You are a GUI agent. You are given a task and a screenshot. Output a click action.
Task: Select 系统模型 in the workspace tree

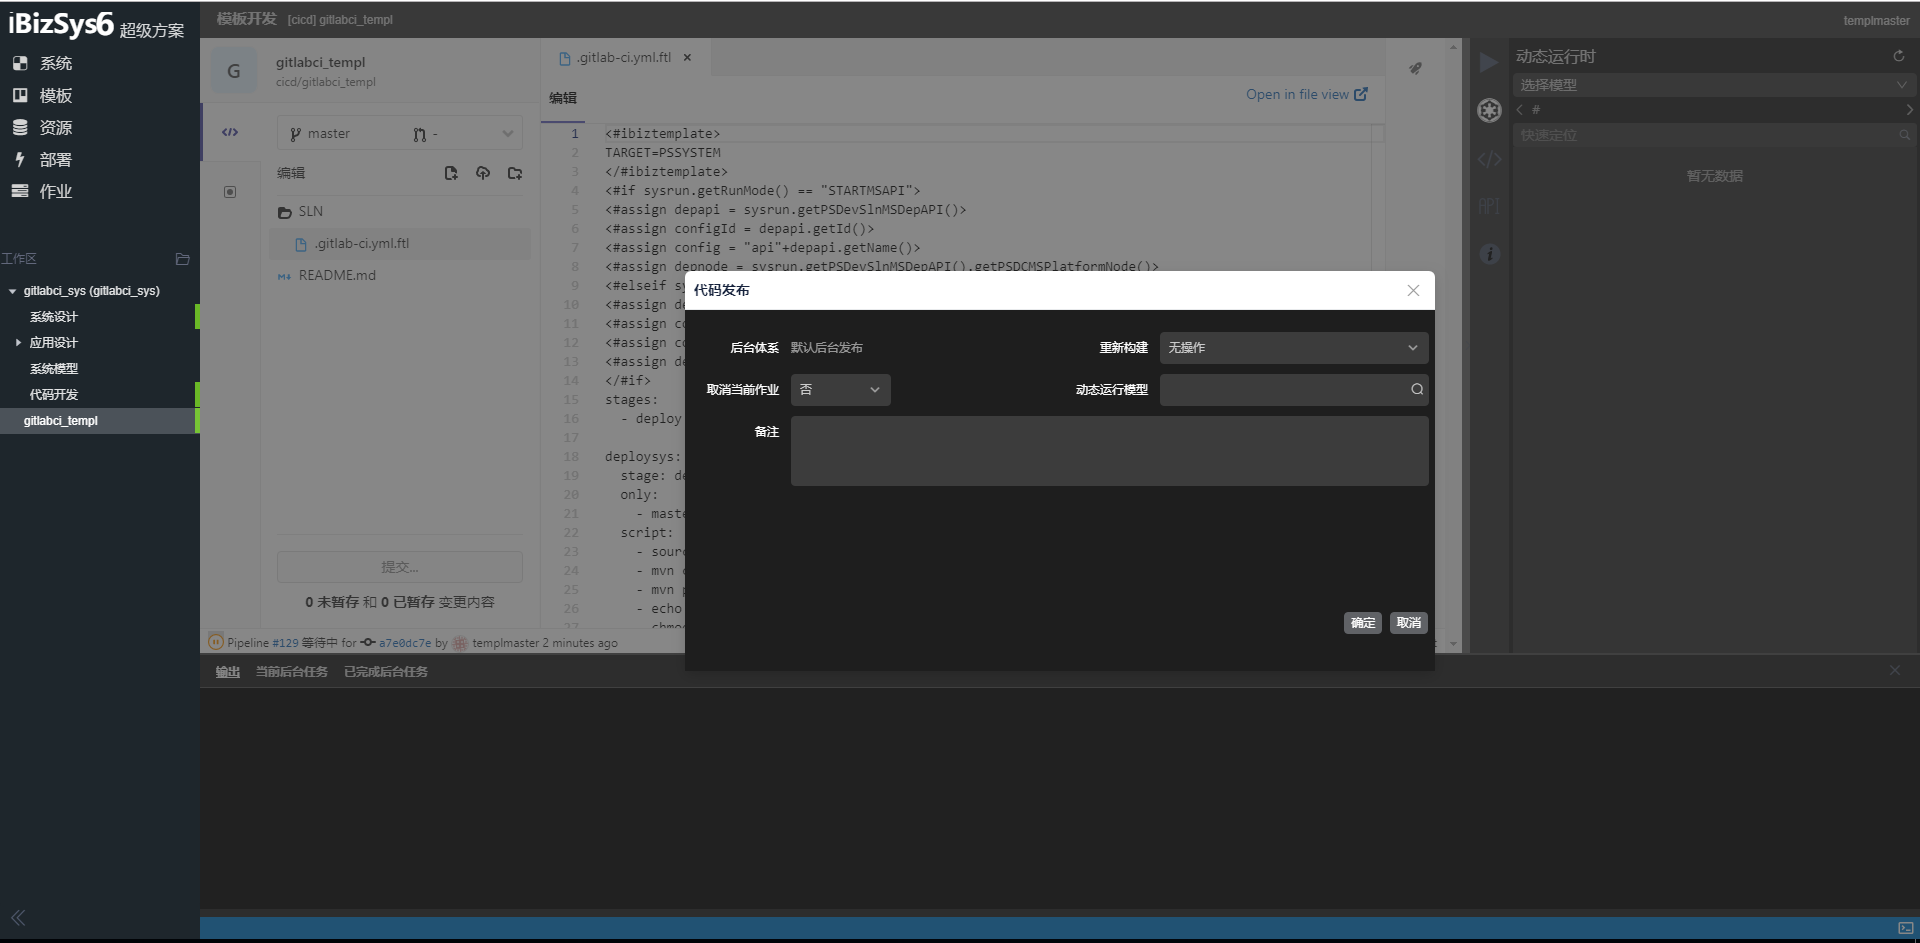[x=53, y=369]
